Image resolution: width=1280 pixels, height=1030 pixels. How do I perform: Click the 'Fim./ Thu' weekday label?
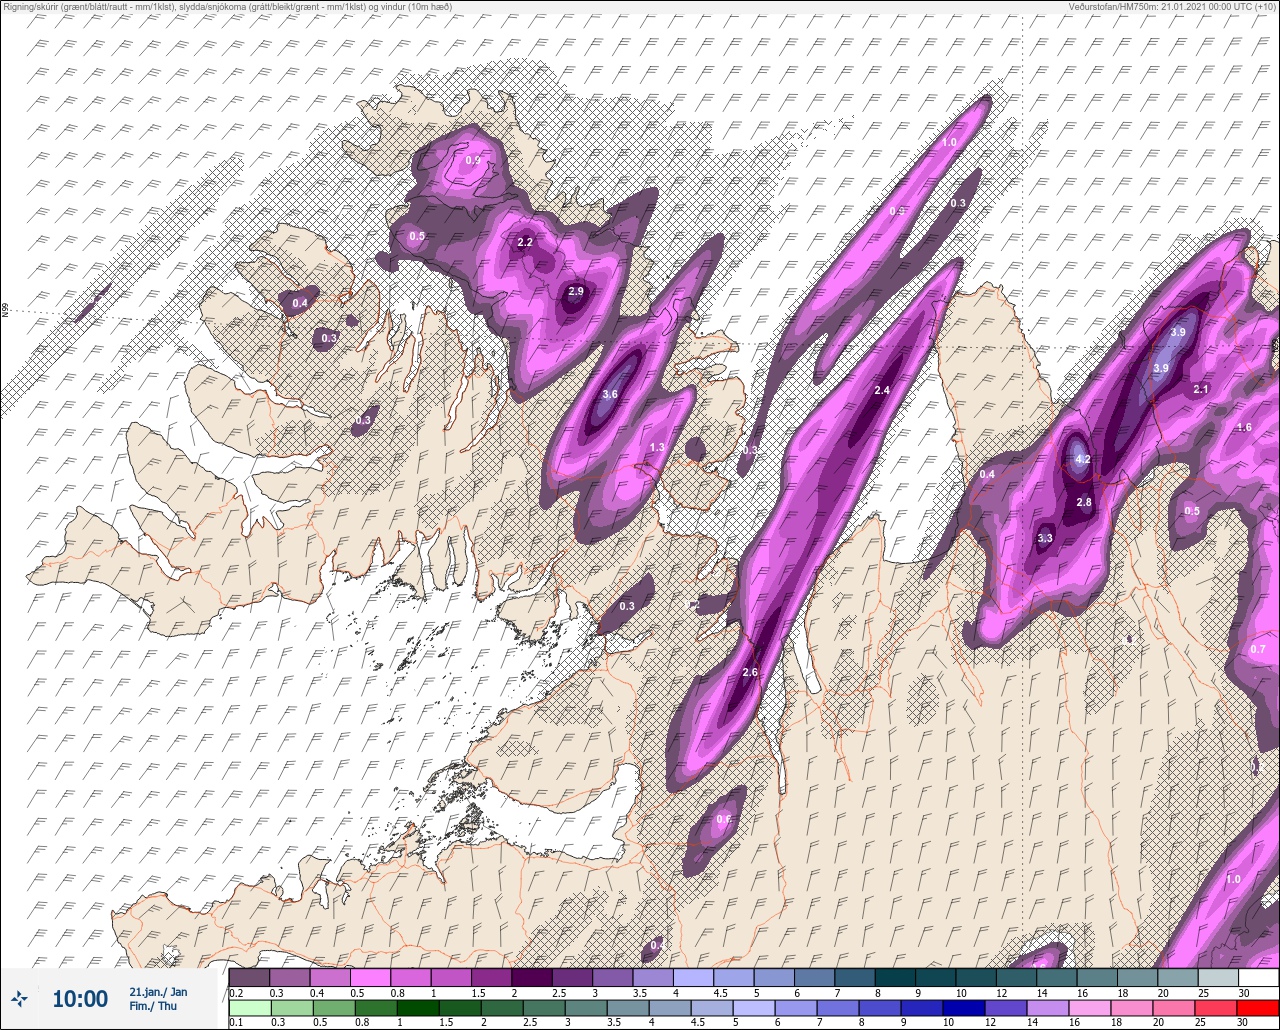click(153, 1006)
